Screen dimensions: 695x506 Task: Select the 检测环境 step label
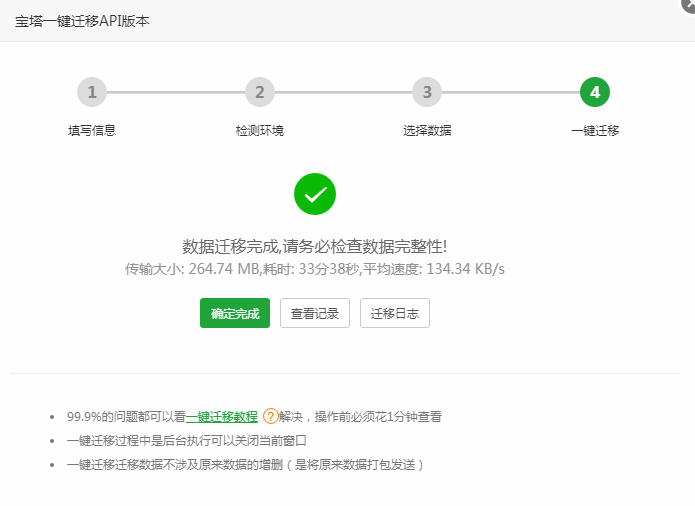tap(259, 130)
